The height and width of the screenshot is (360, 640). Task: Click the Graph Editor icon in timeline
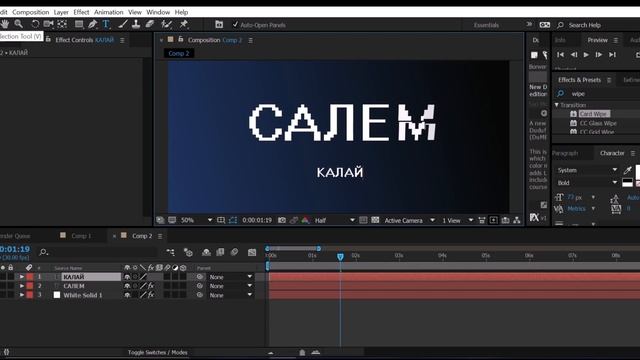tap(252, 252)
